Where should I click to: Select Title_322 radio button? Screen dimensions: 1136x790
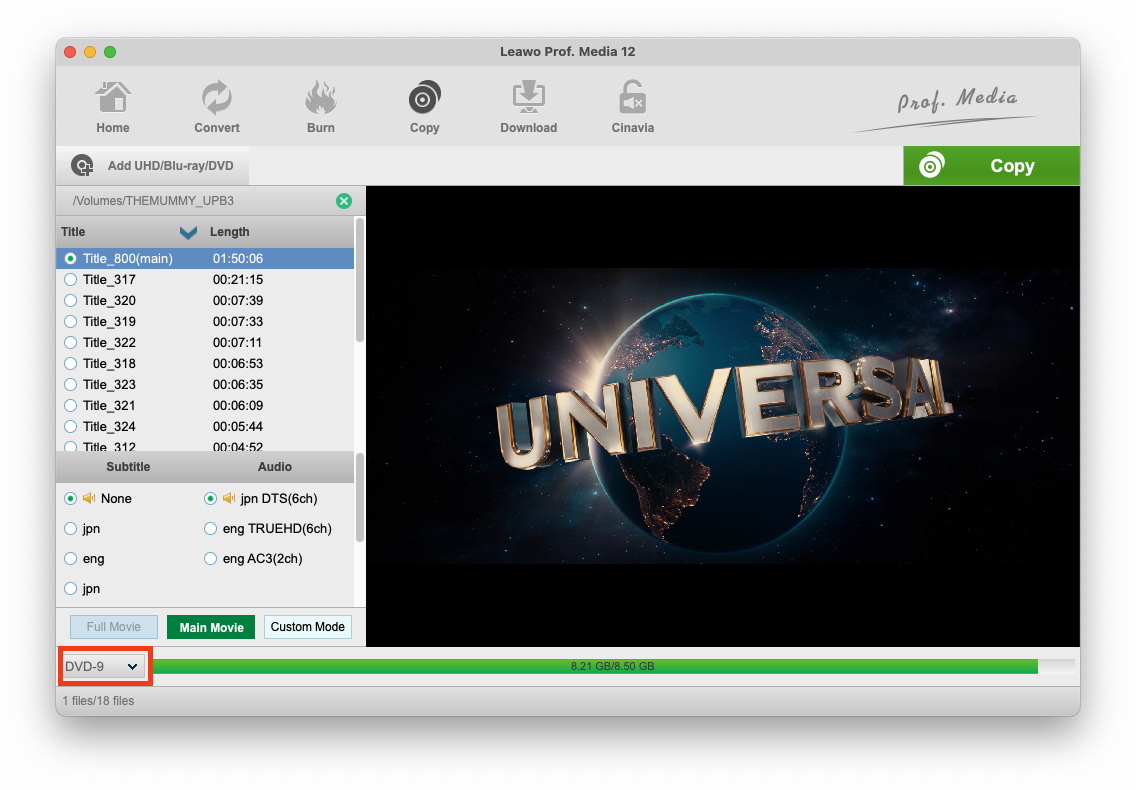(x=70, y=343)
